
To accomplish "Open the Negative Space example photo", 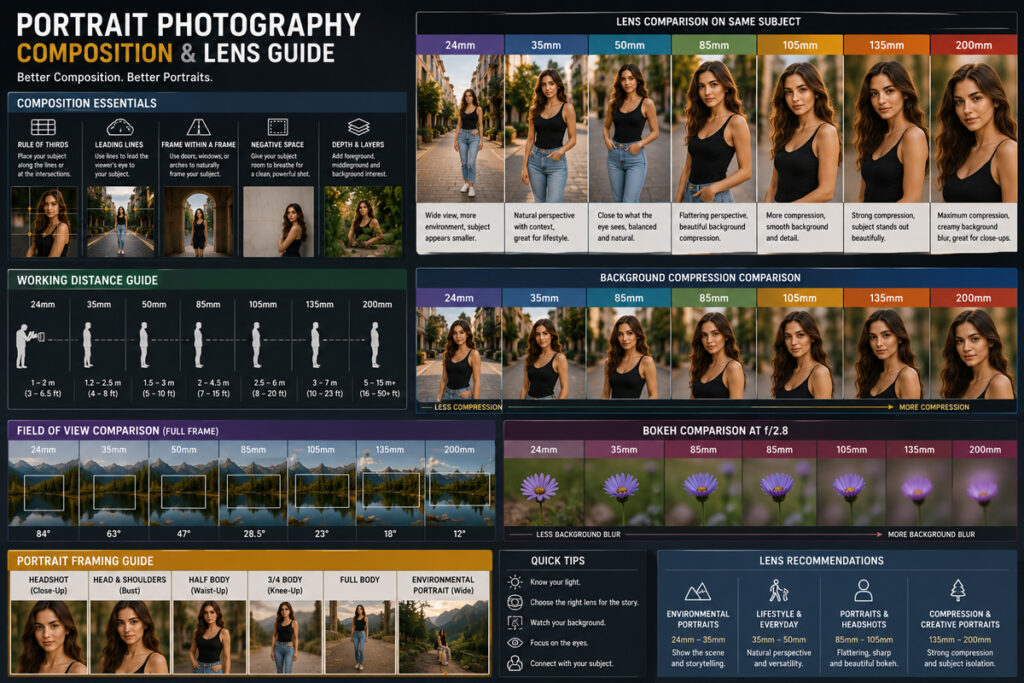I will tap(278, 221).
